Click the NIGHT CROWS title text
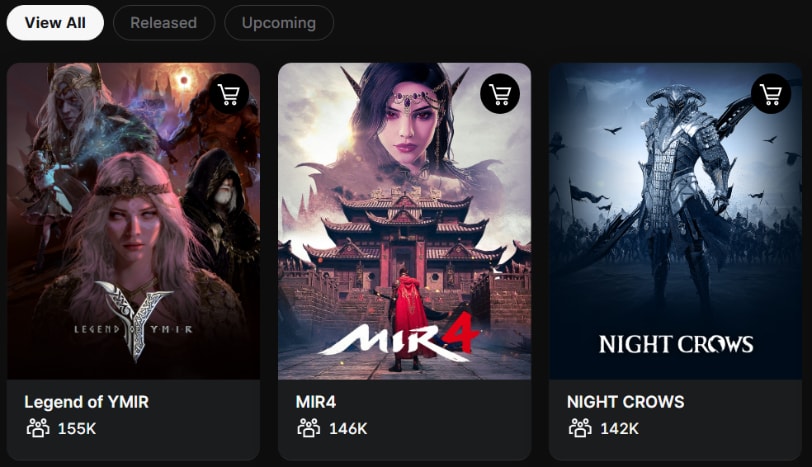 tap(626, 402)
